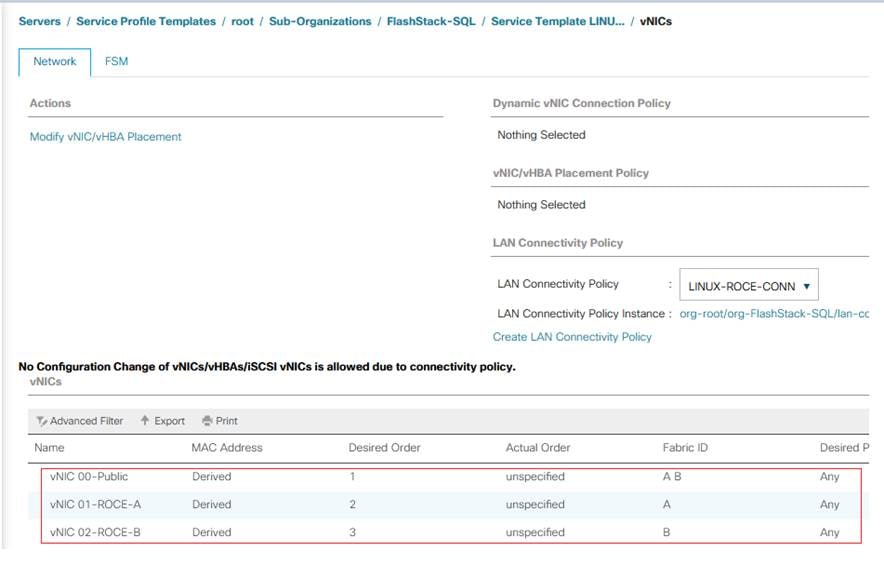Click the Print toolbar label
The height and width of the screenshot is (565, 884).
pos(227,421)
